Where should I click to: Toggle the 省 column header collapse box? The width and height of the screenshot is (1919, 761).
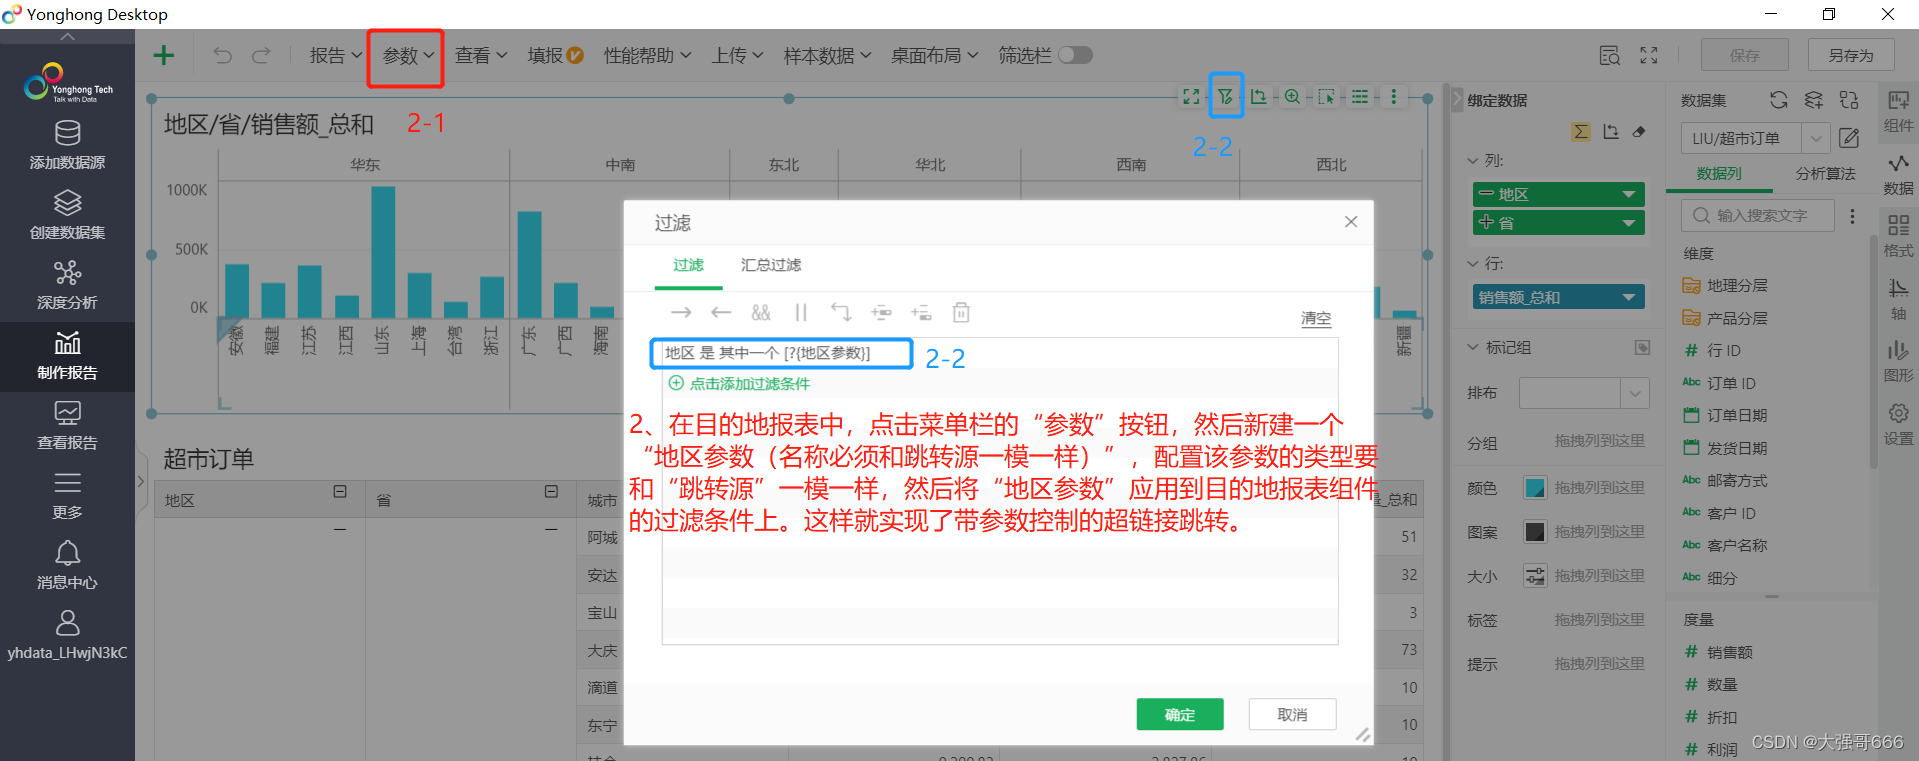551,491
